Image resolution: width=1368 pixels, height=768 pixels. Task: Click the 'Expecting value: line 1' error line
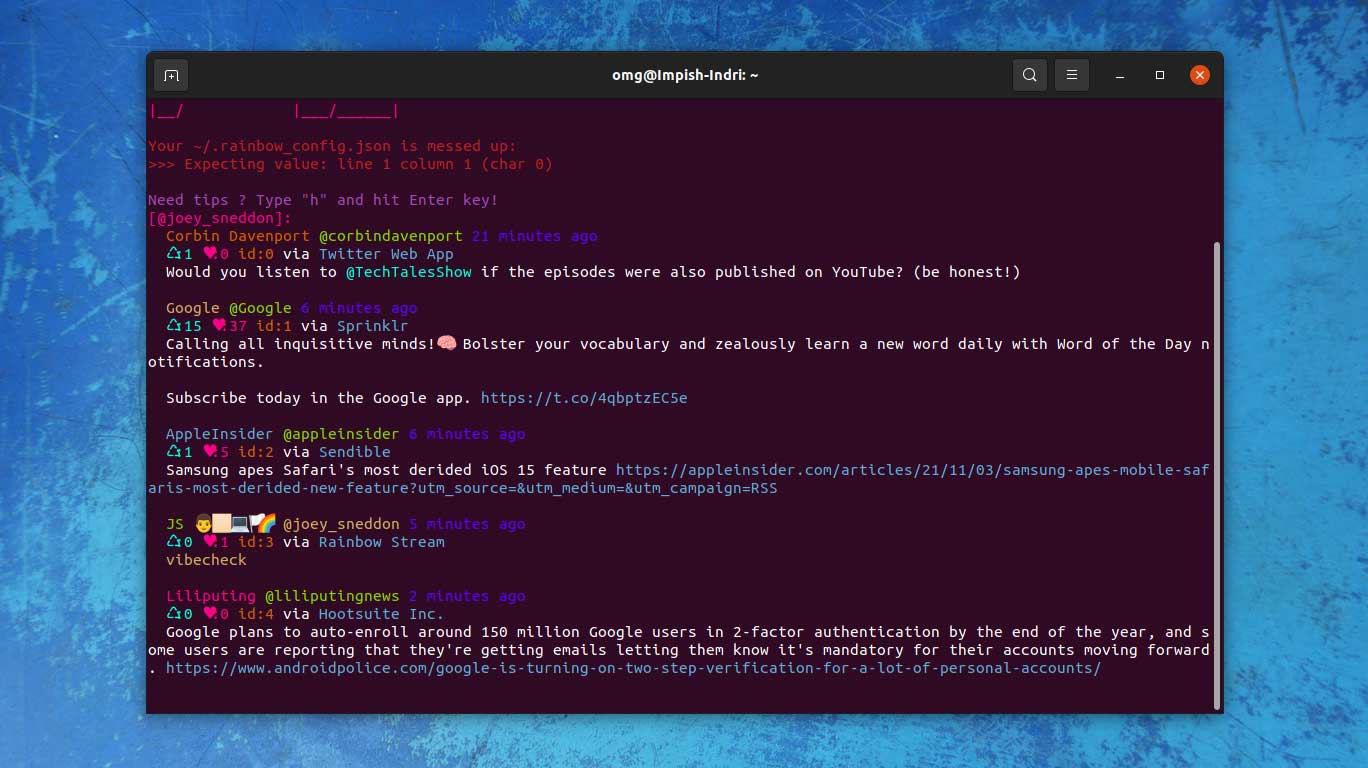click(x=350, y=164)
